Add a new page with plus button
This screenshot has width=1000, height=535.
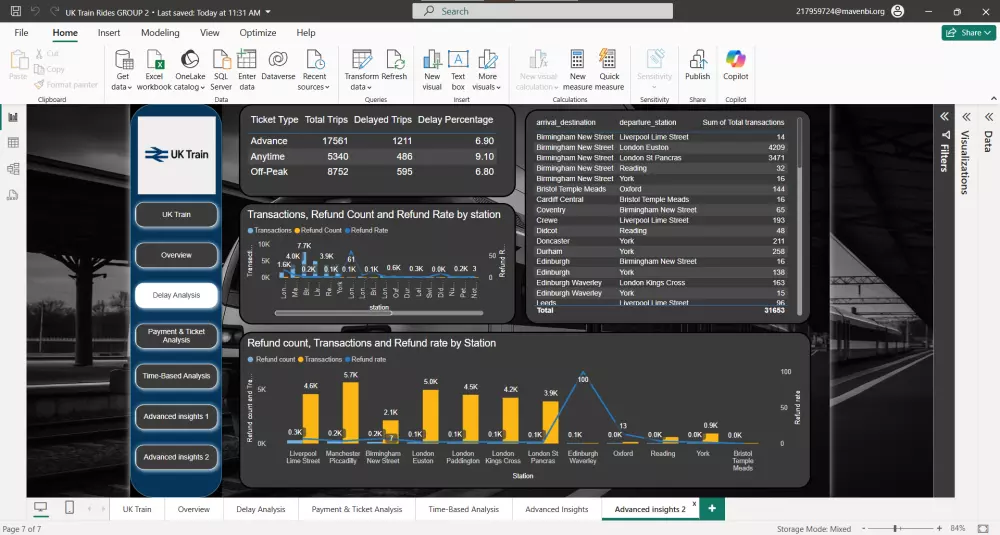(x=712, y=508)
